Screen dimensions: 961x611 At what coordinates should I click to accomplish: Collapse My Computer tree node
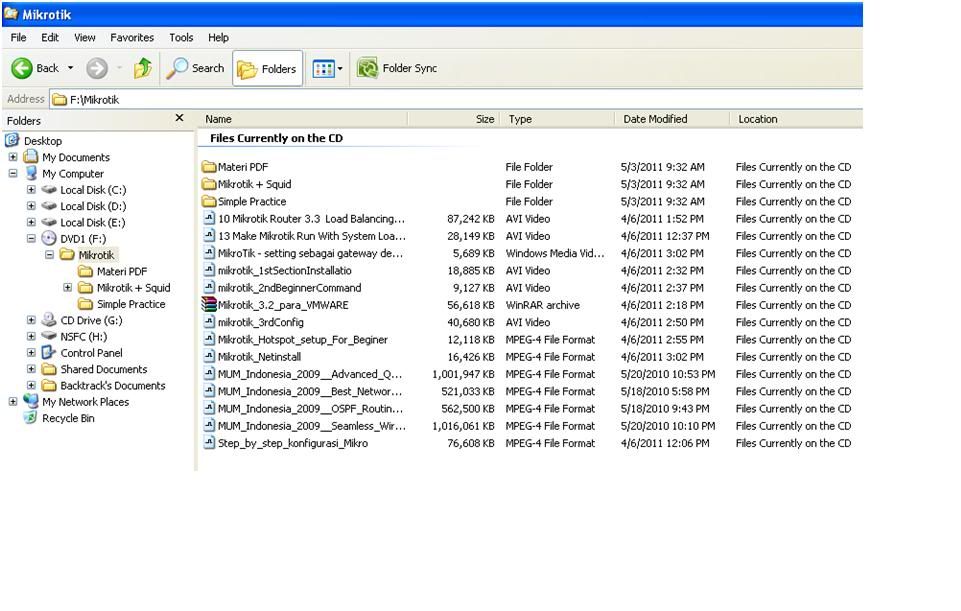click(x=13, y=173)
